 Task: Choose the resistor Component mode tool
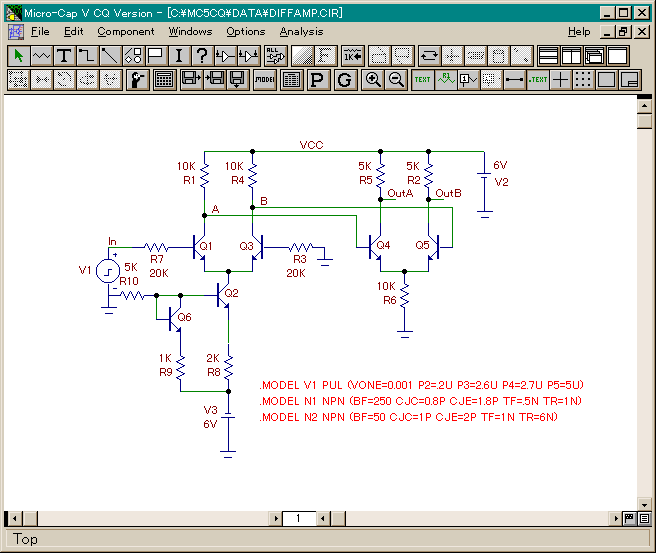point(41,55)
